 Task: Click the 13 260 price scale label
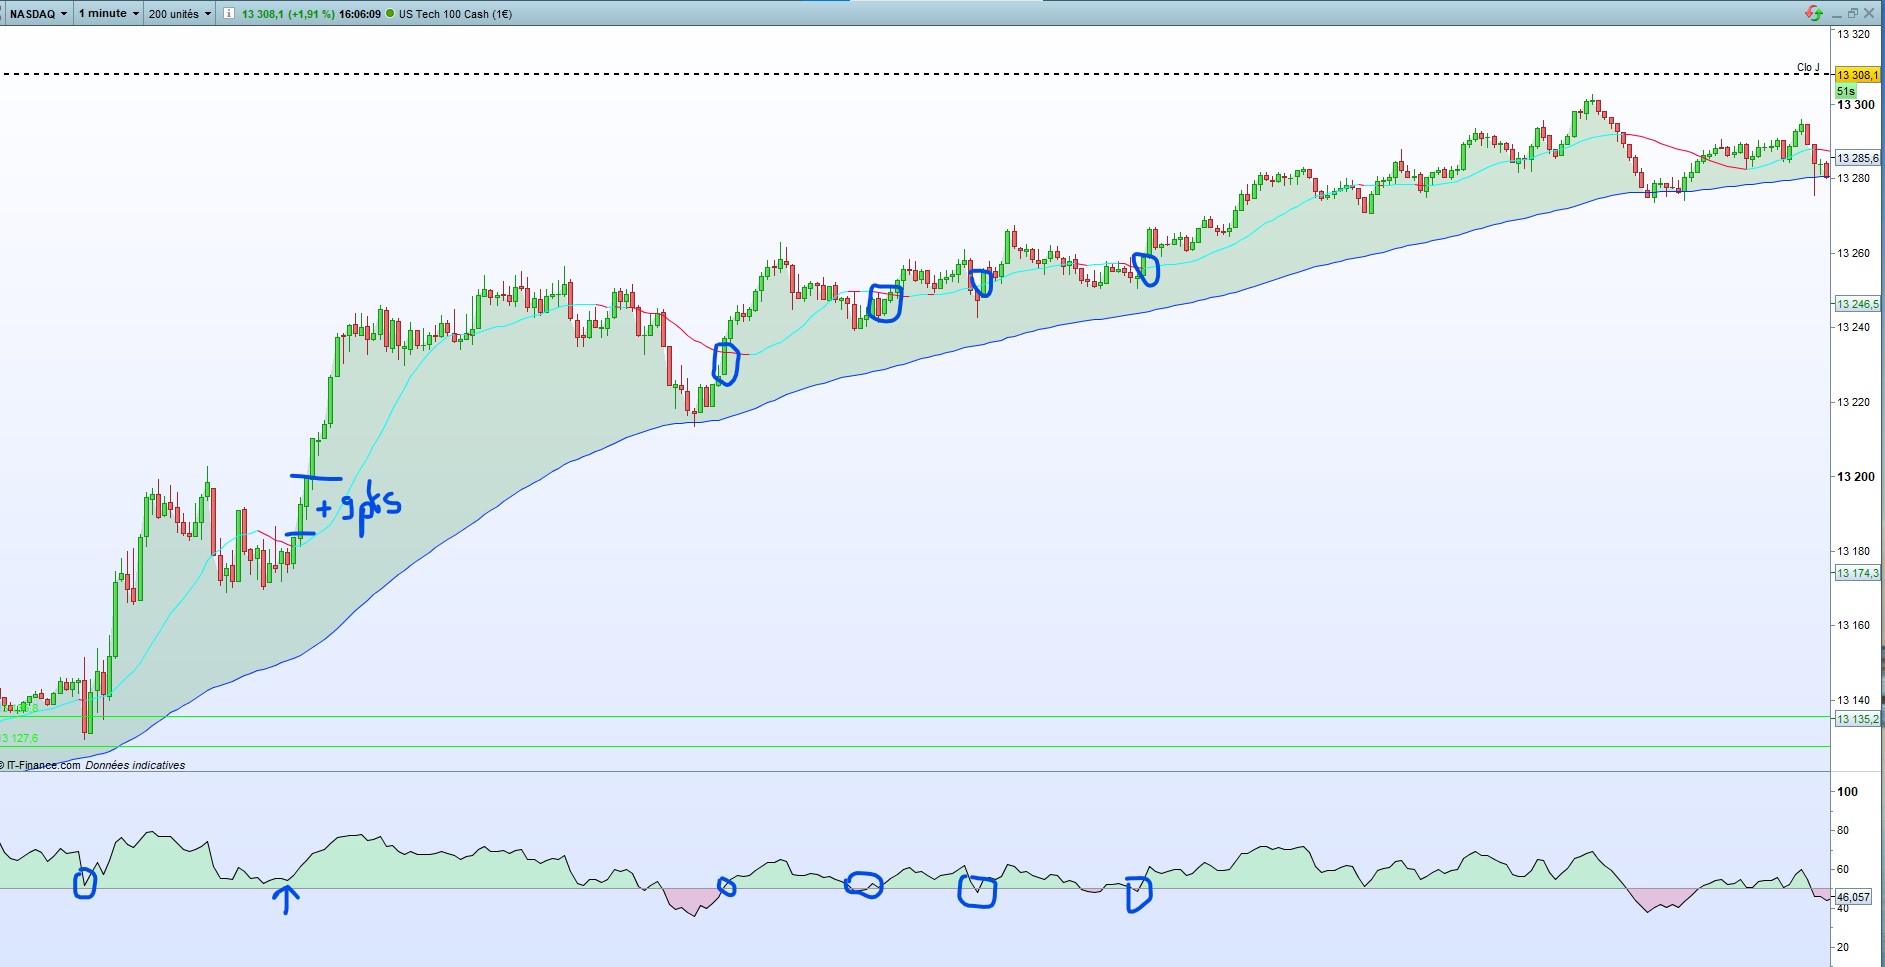point(1853,253)
